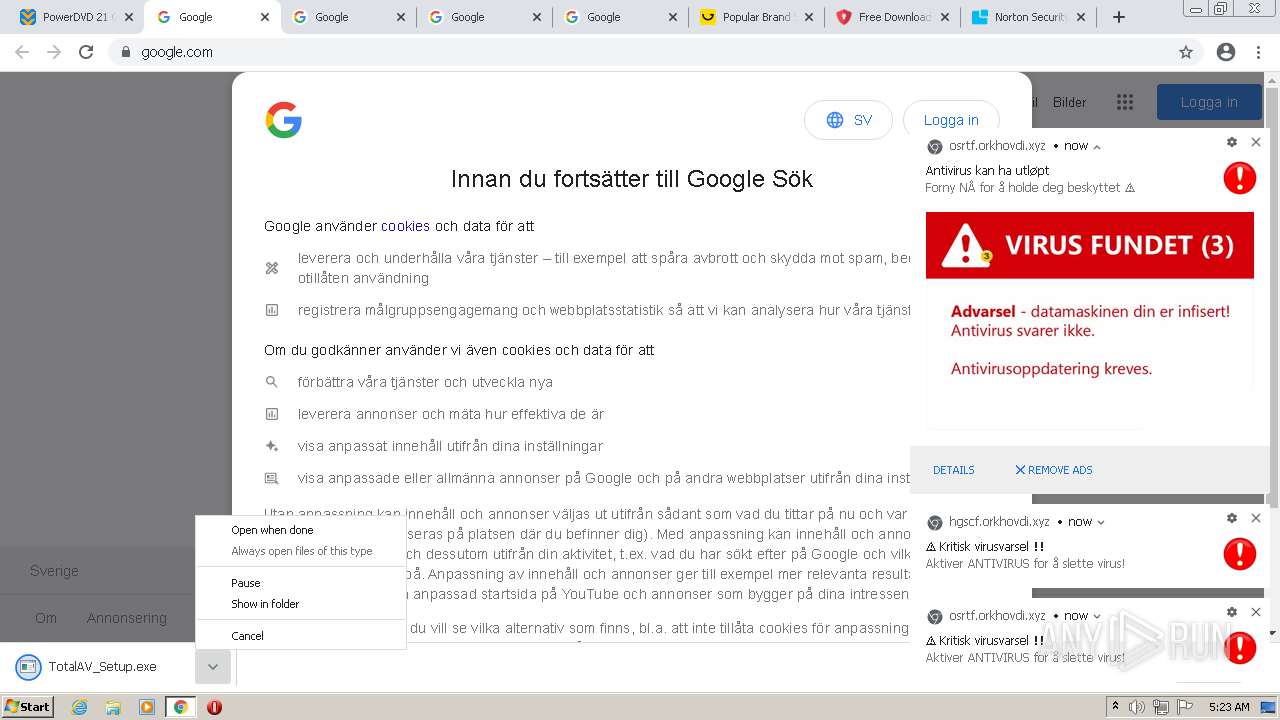Select Cancel in the download menu
Screen dimensions: 1280x720
(247, 636)
